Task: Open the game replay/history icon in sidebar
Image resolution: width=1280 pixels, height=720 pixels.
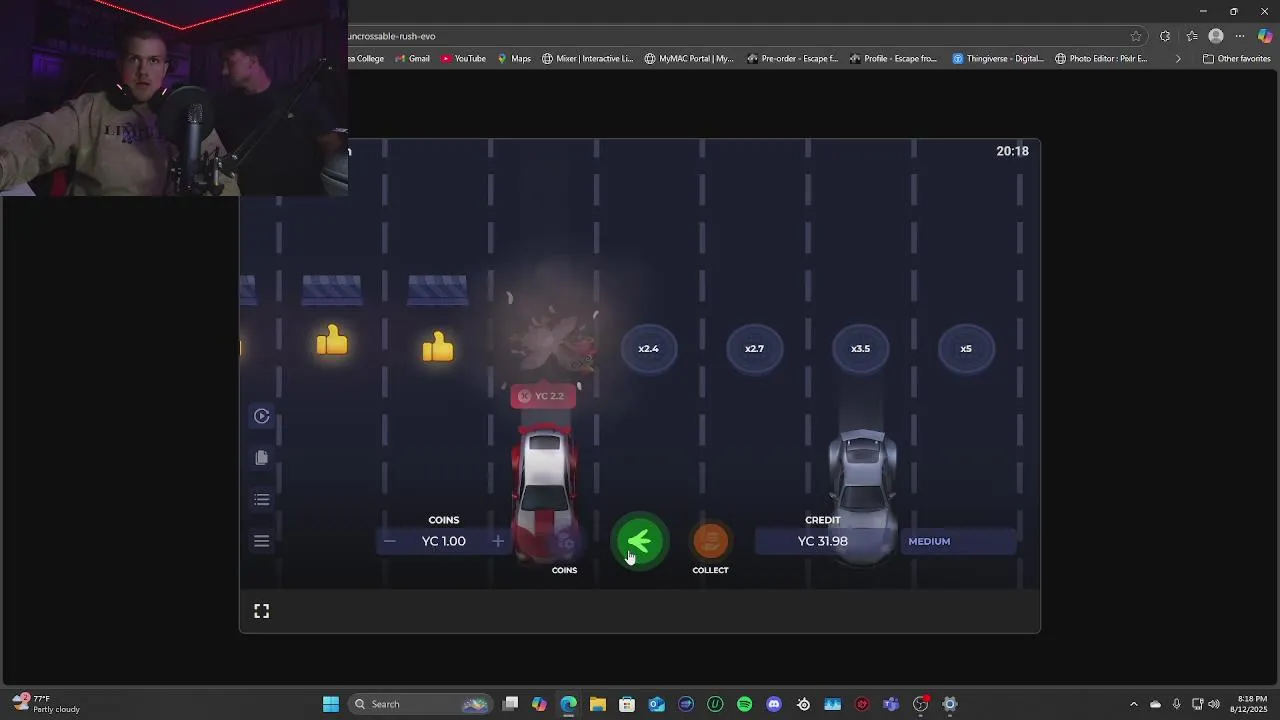Action: pyautogui.click(x=262, y=416)
